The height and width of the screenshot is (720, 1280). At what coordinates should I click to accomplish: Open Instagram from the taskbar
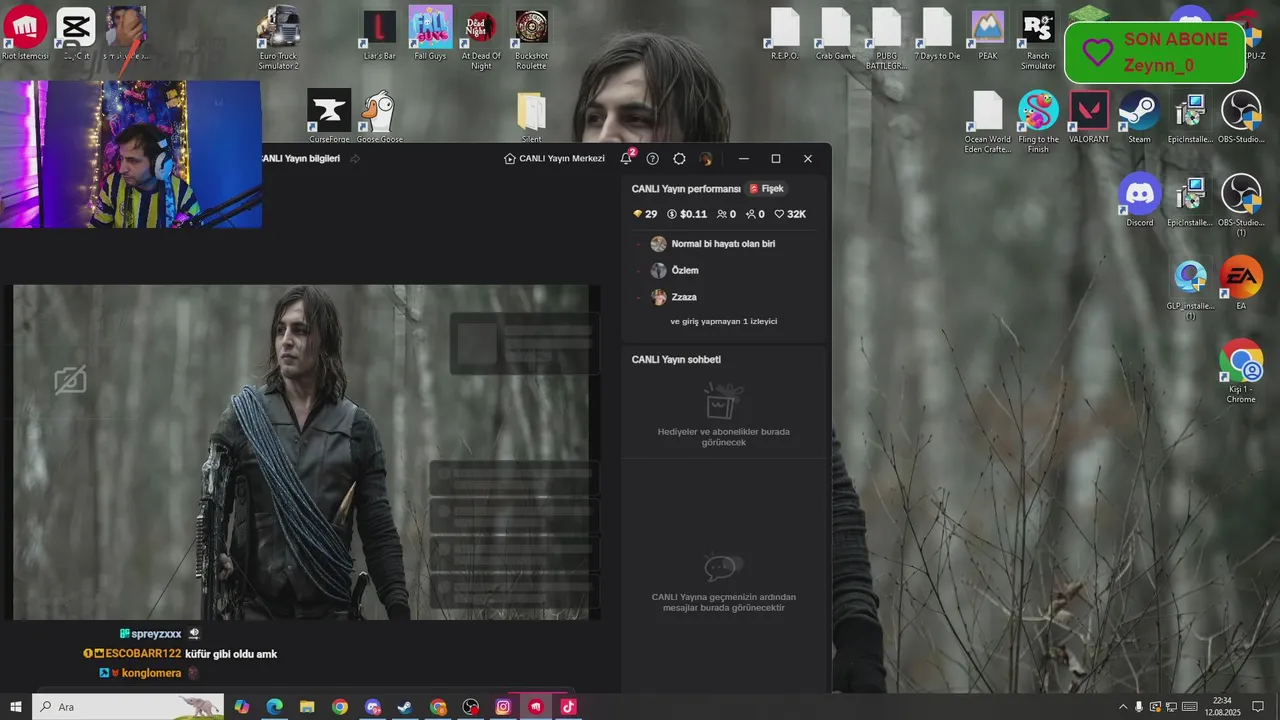pyautogui.click(x=503, y=707)
